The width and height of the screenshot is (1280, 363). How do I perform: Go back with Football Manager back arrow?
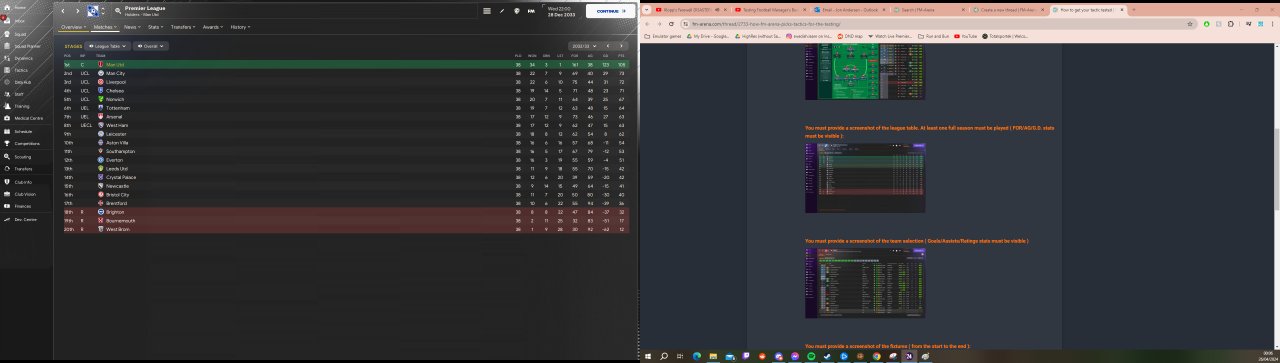(63, 11)
